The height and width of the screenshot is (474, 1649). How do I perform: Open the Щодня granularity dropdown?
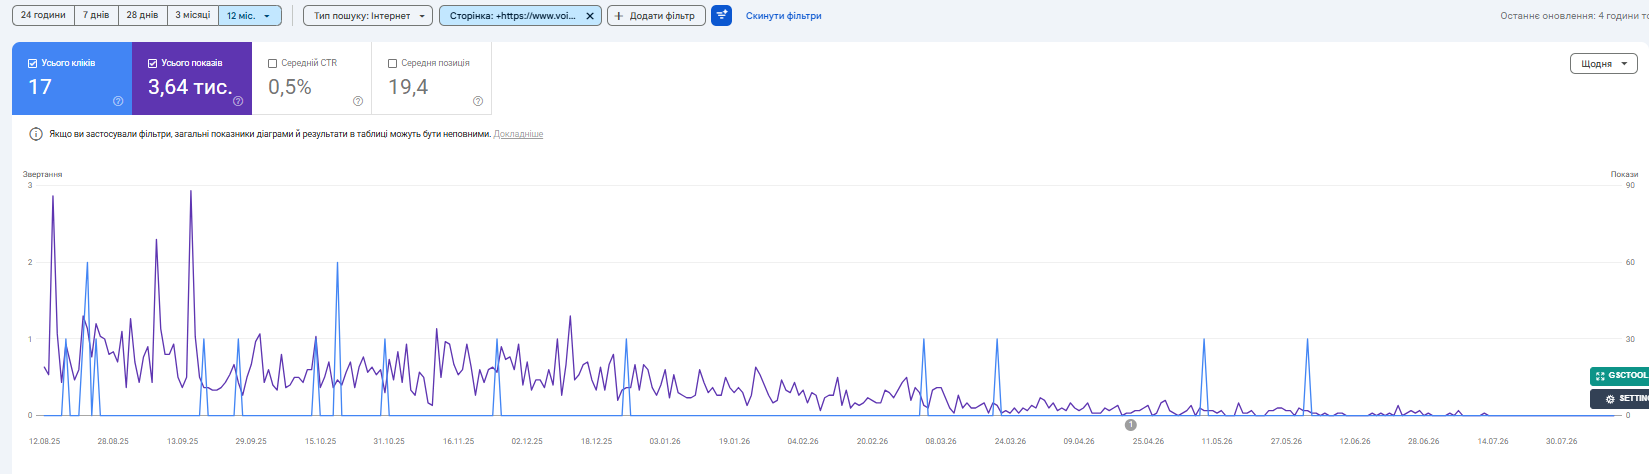pyautogui.click(x=1603, y=63)
